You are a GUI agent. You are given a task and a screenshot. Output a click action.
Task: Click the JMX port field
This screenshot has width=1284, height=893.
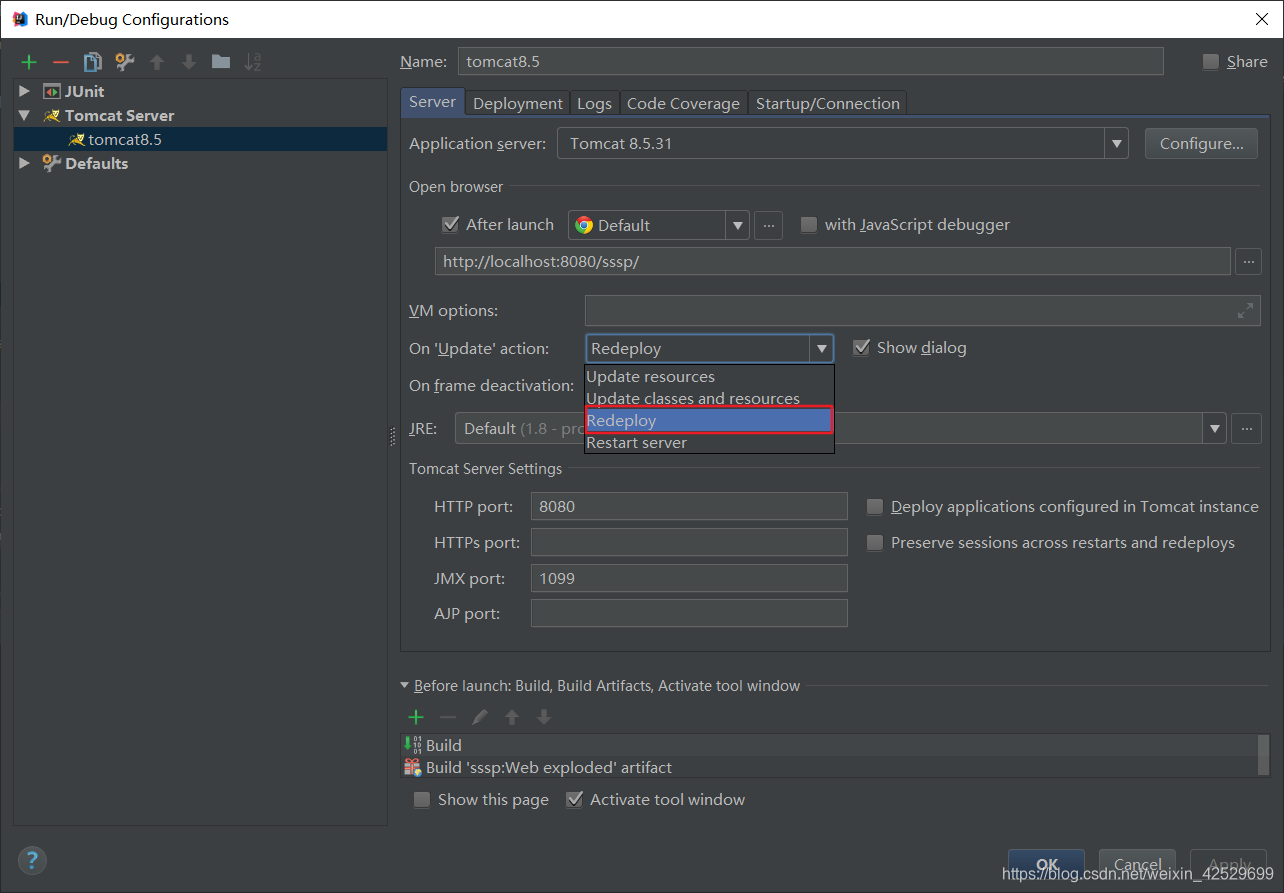coord(689,579)
